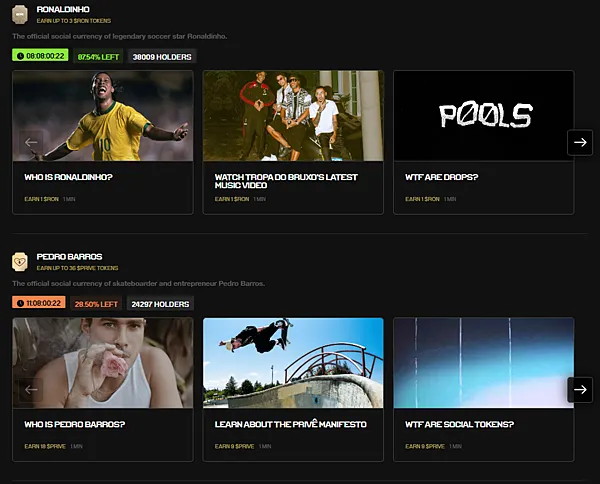600x484 pixels.
Task: Click the 'WTF ARE DROPS?' card title
Action: 442,177
